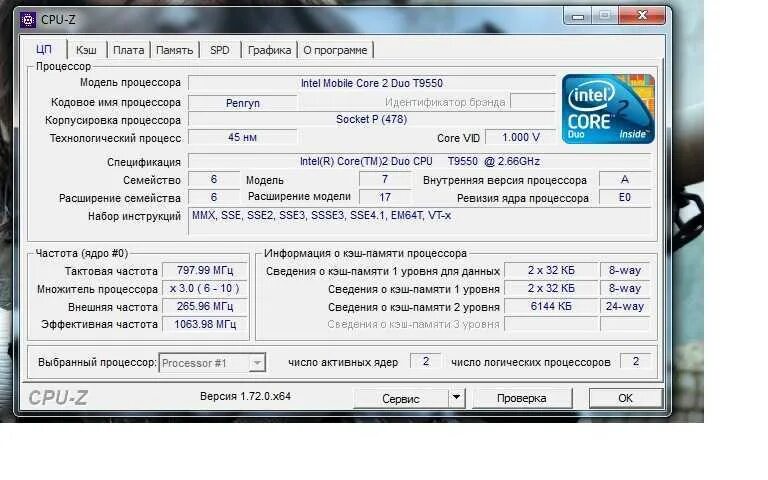
Task: Switch to the Кэш tab
Action: coord(86,50)
